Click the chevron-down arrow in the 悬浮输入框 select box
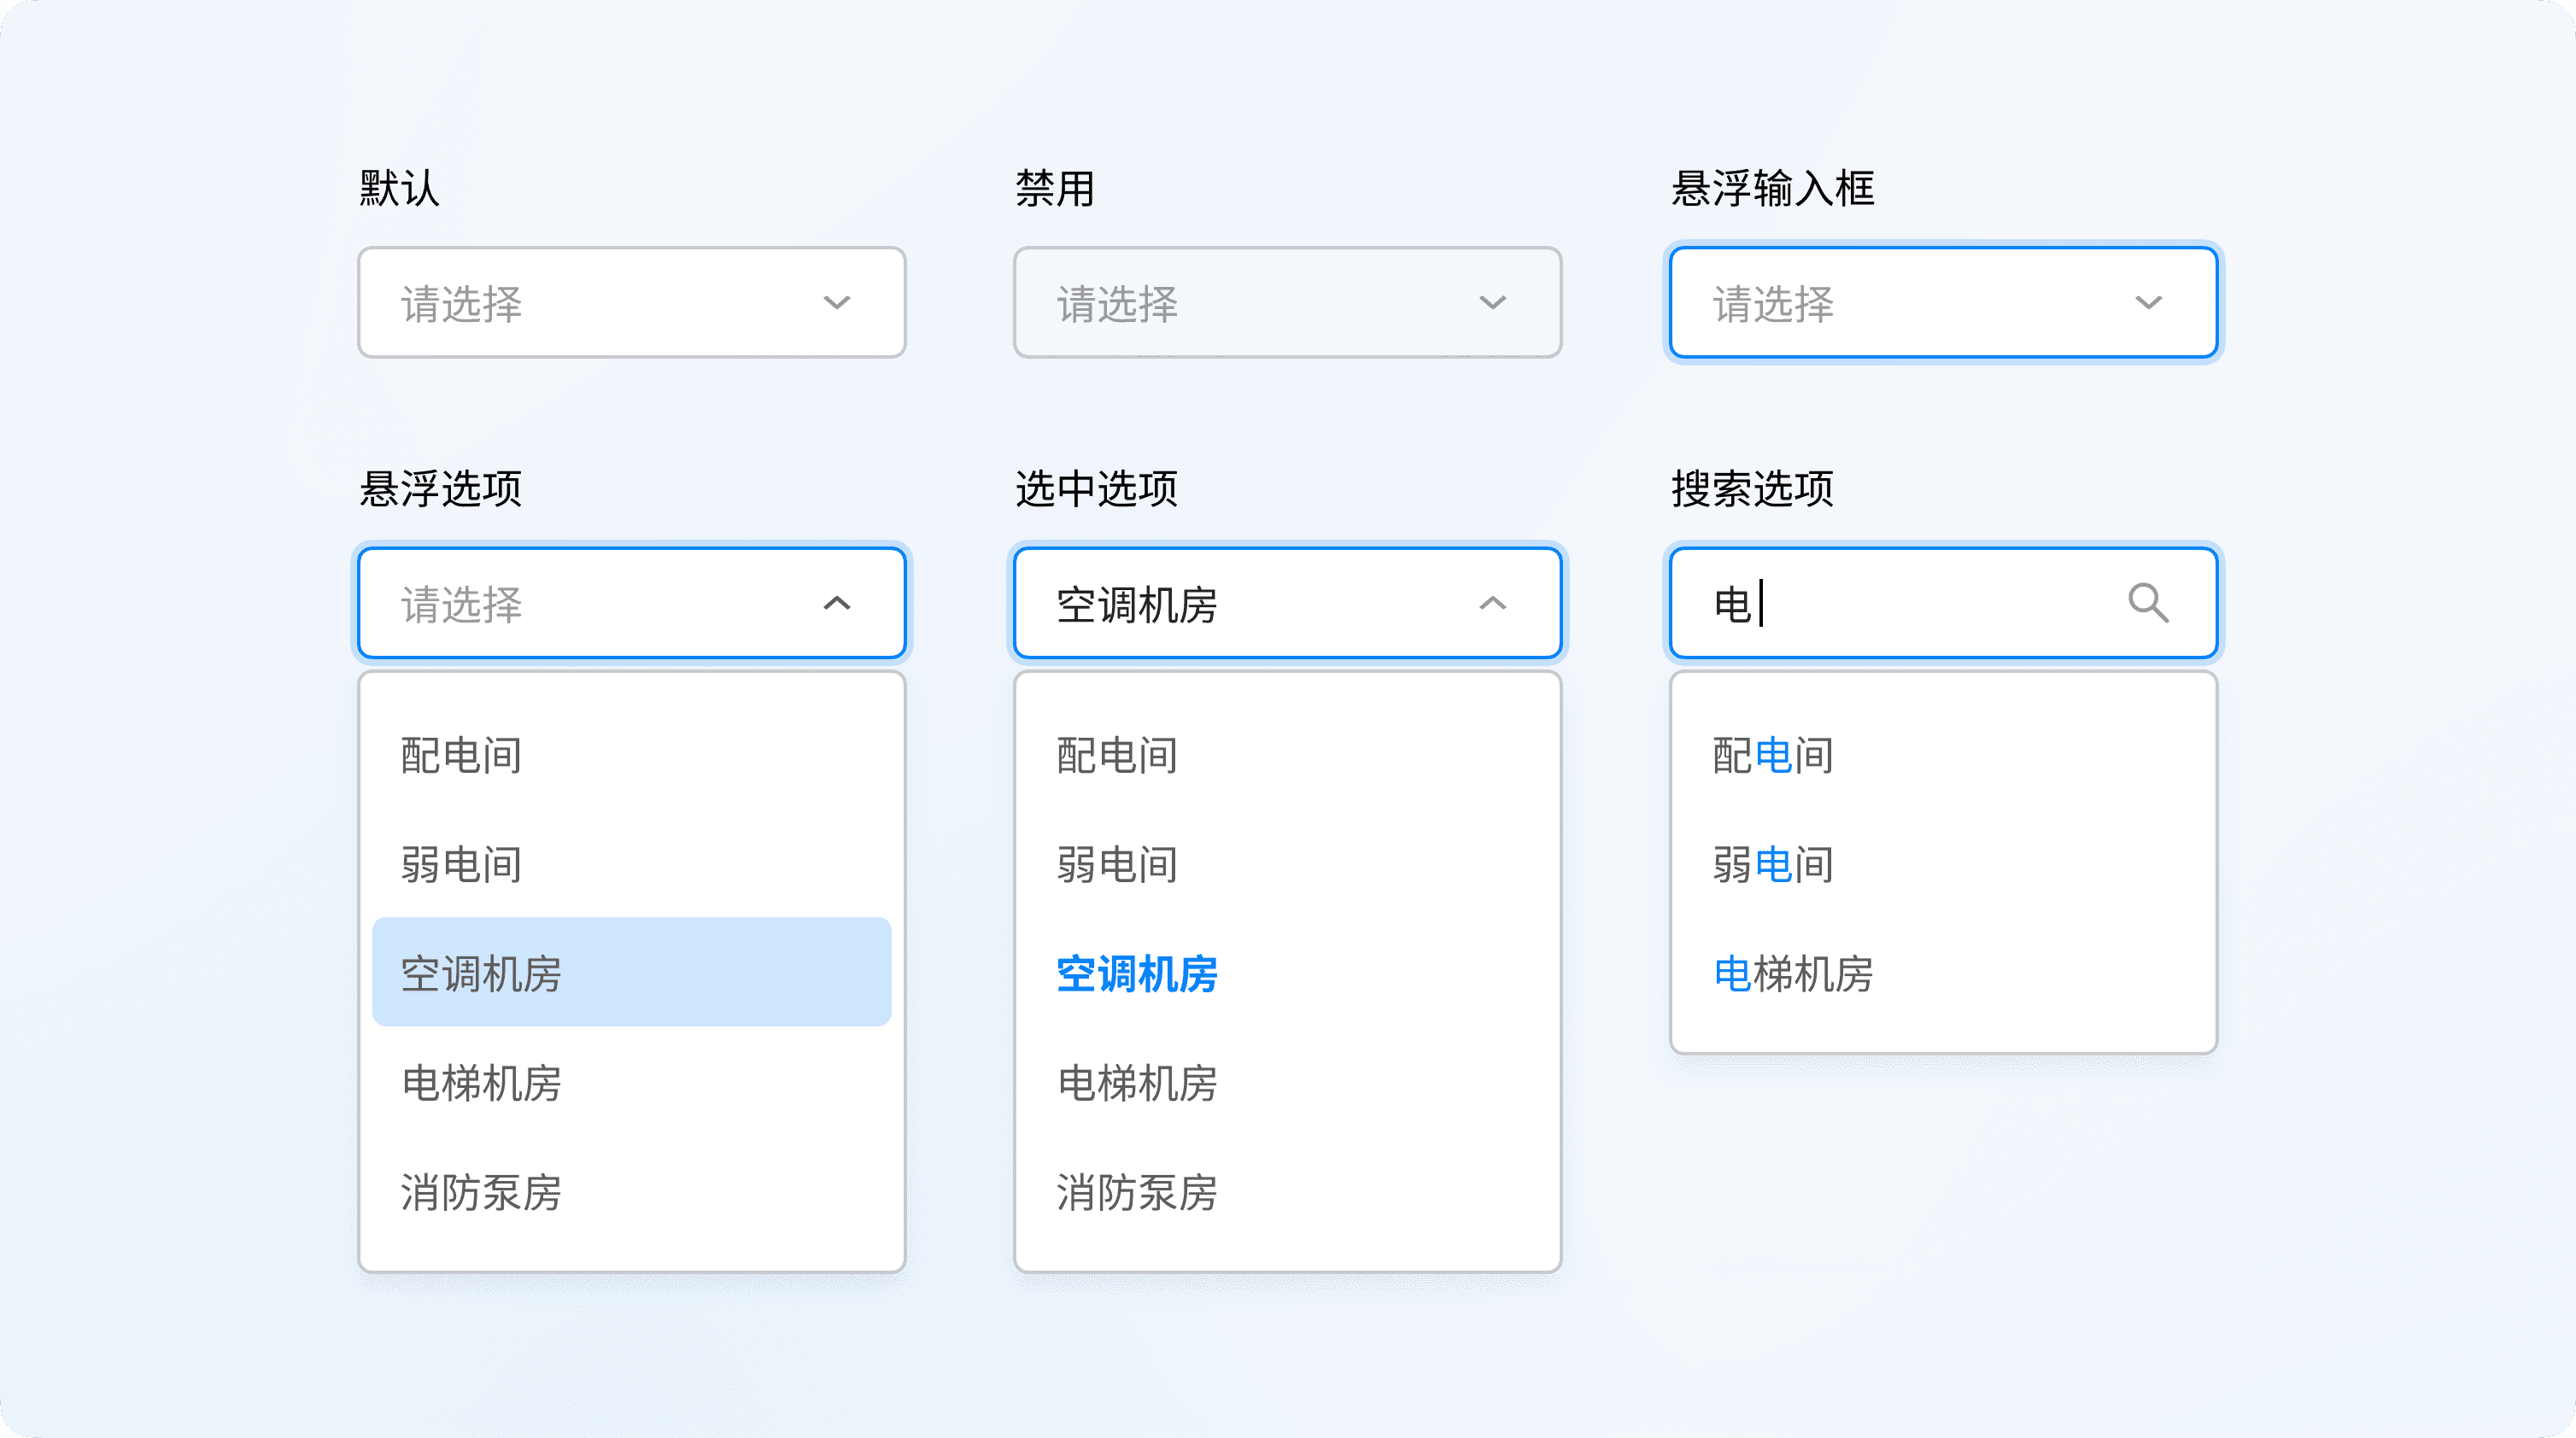Image resolution: width=2576 pixels, height=1438 pixels. [x=2148, y=303]
